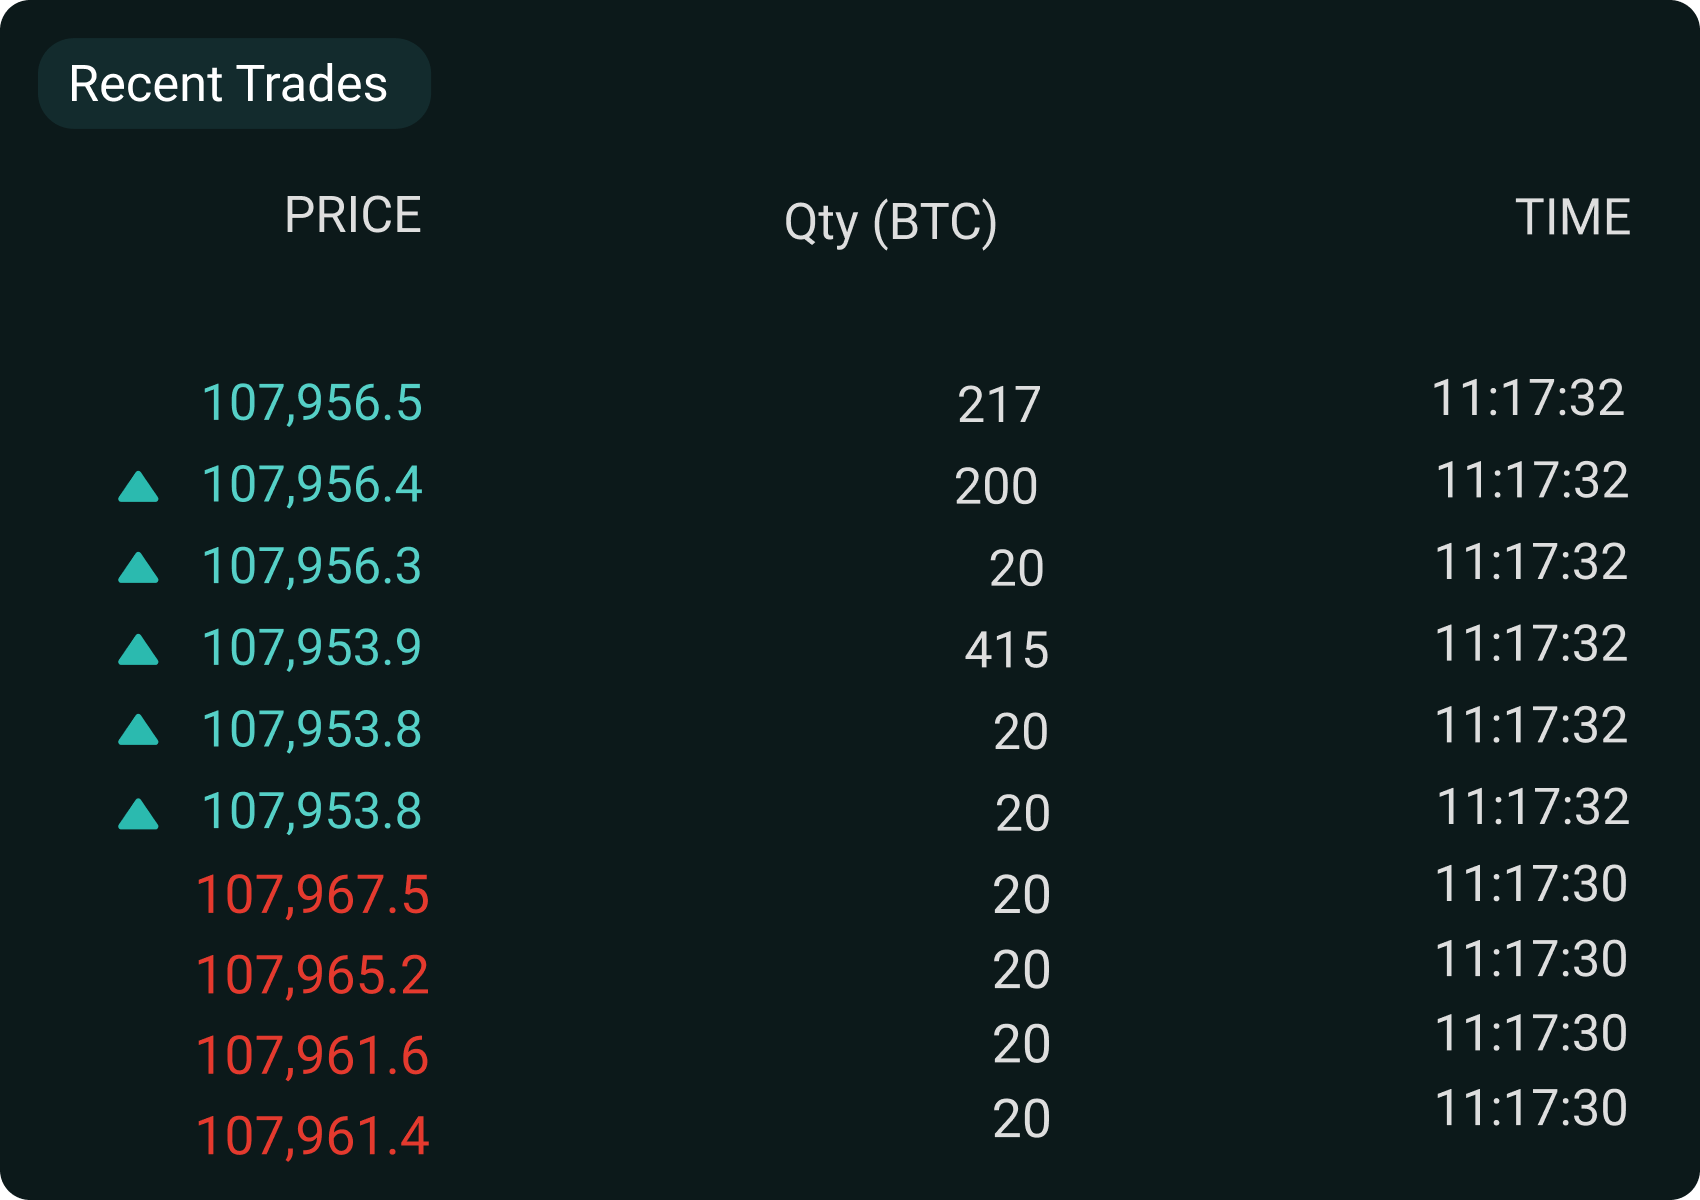Select the trade priced 107,956.5

point(313,404)
